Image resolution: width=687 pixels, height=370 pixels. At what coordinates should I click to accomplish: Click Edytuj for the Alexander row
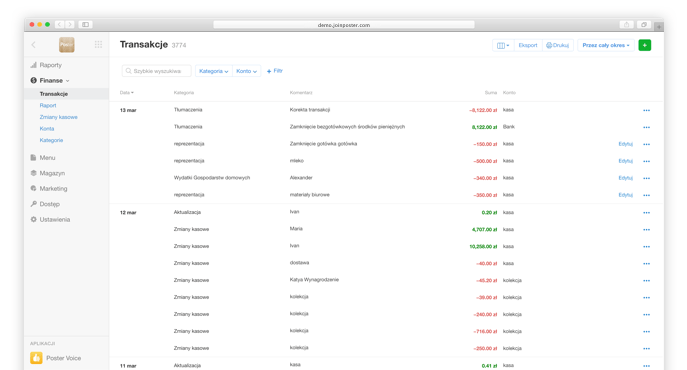click(625, 178)
